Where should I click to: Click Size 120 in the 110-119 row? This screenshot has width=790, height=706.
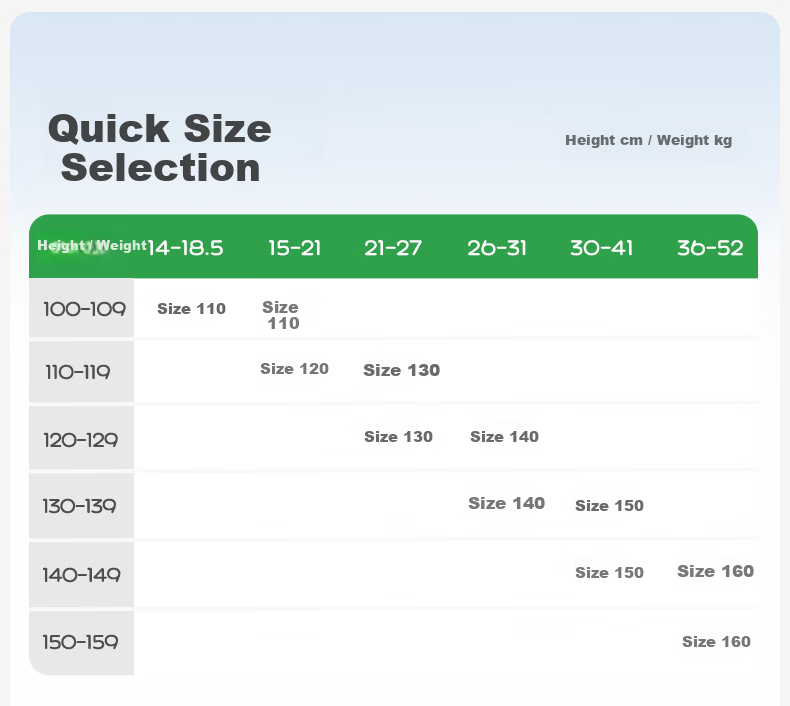point(294,369)
